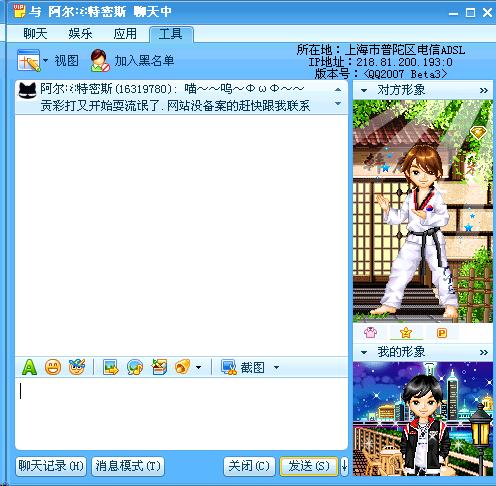496x486 pixels.
Task: Open the send options arrow beside 发送
Action: [x=344, y=466]
